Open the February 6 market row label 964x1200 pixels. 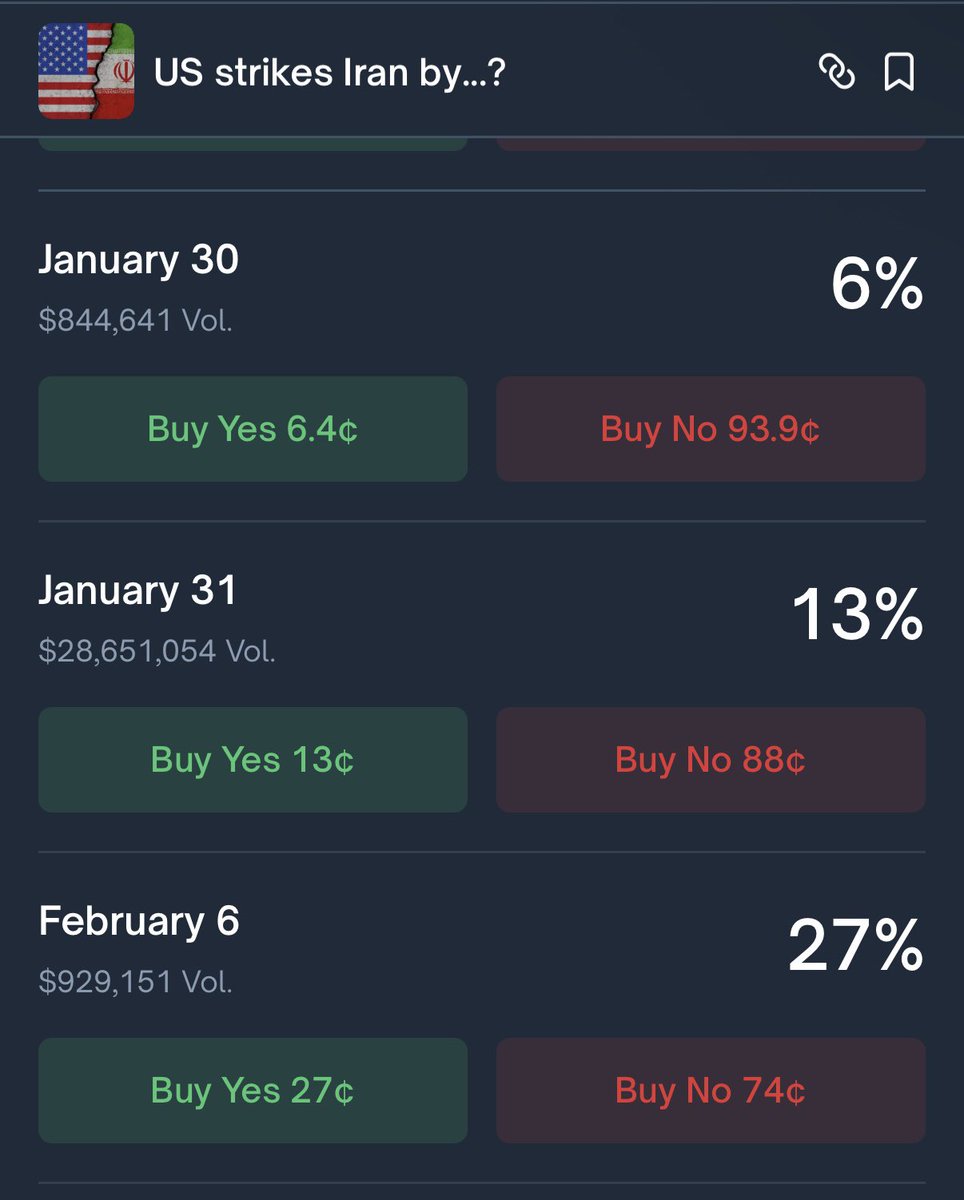point(139,921)
